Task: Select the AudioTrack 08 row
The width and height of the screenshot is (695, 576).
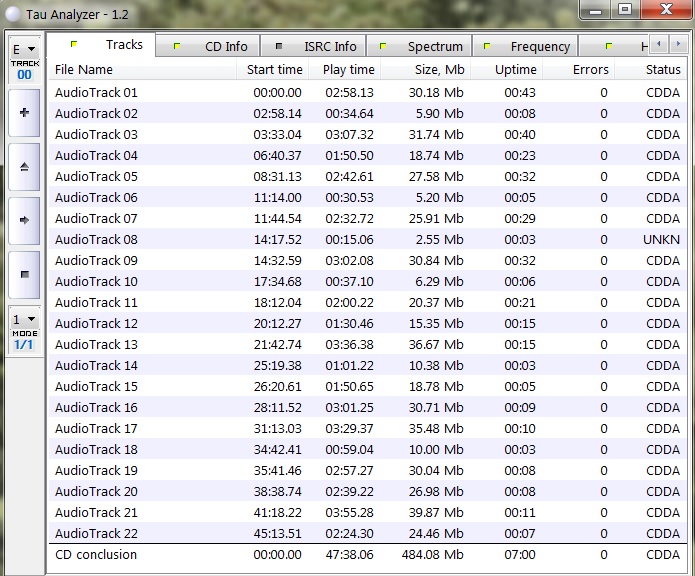Action: click(x=96, y=240)
